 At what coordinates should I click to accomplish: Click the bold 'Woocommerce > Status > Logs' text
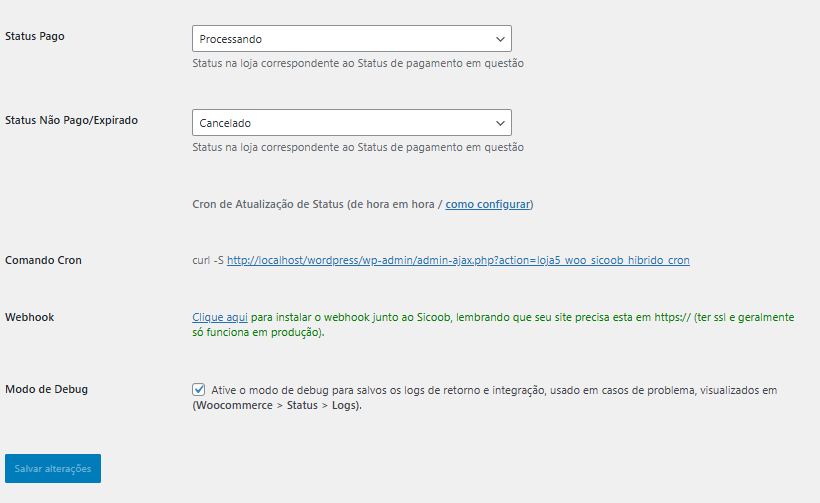276,406
